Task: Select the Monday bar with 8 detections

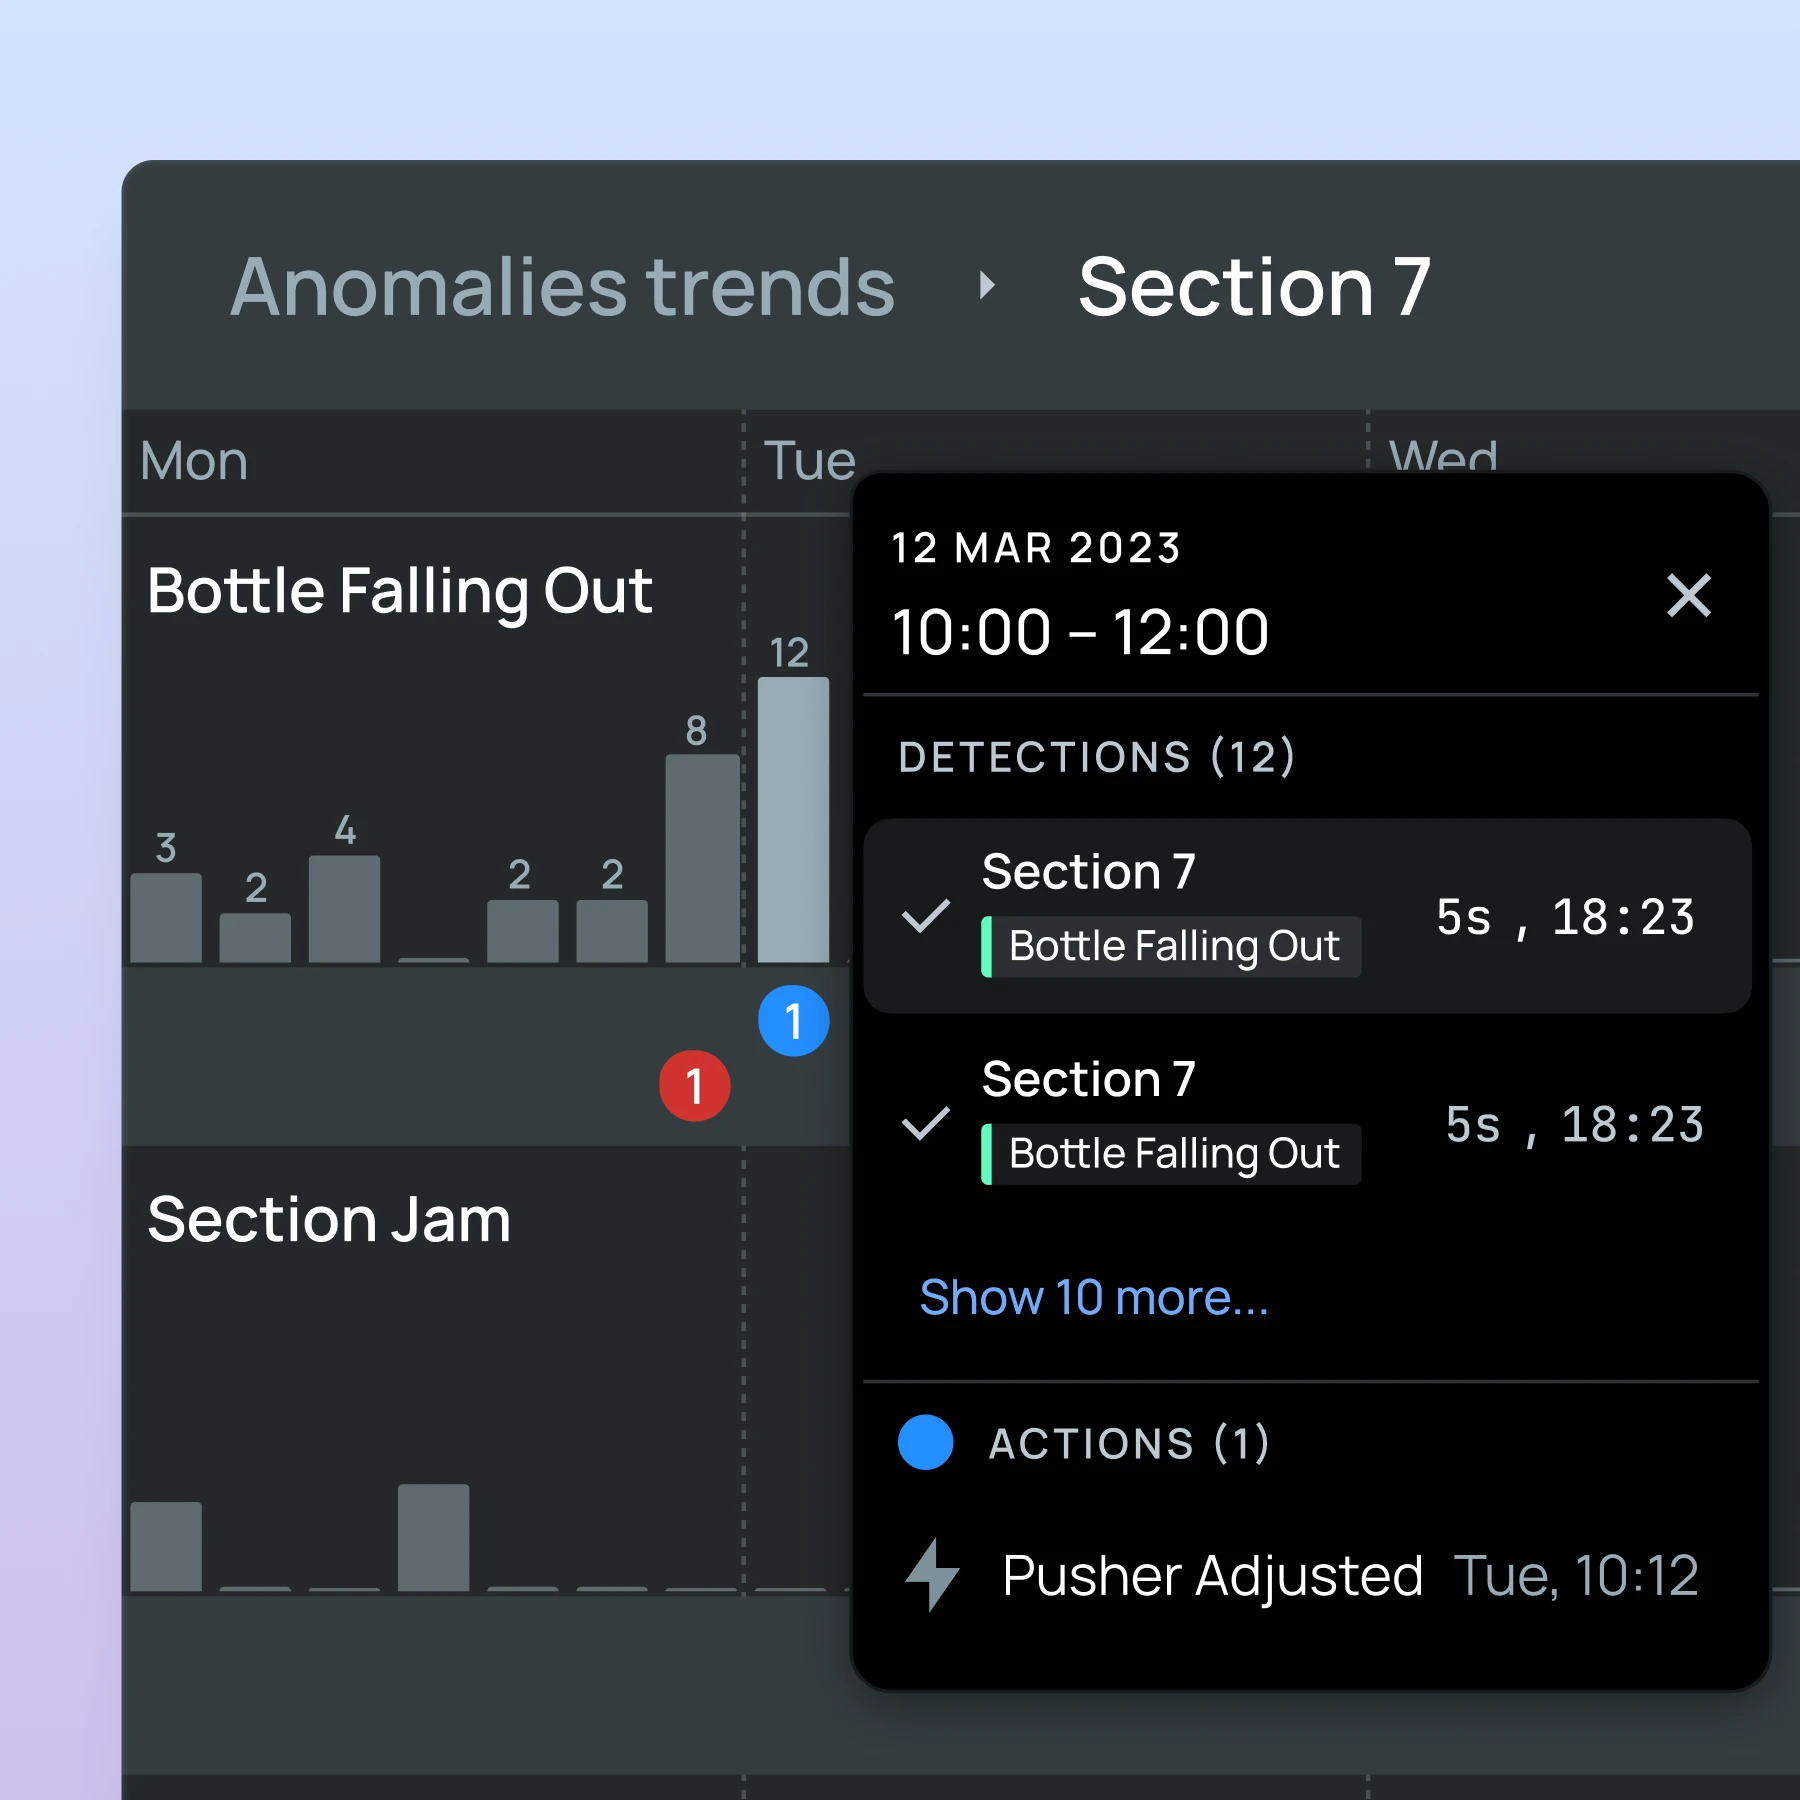Action: coord(702,858)
